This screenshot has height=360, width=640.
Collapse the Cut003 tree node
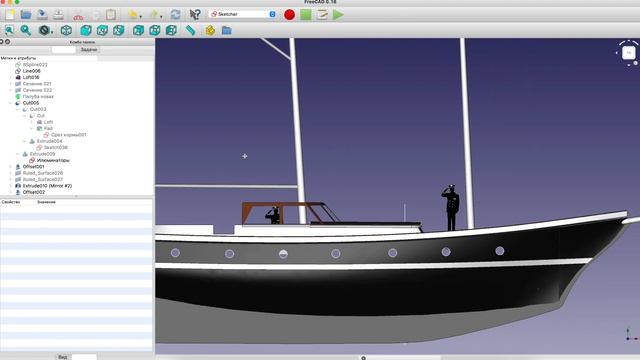[18, 109]
